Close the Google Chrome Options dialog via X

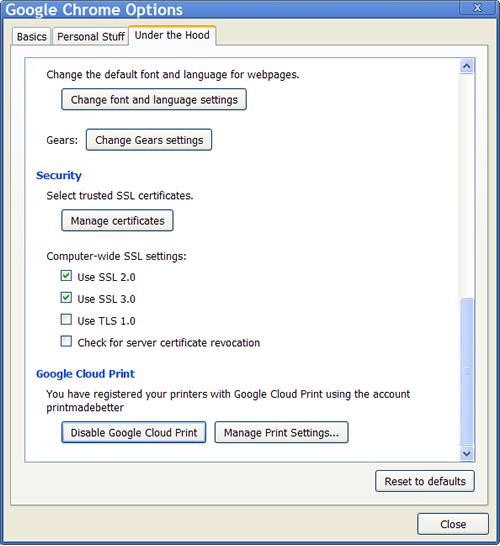tap(478, 8)
